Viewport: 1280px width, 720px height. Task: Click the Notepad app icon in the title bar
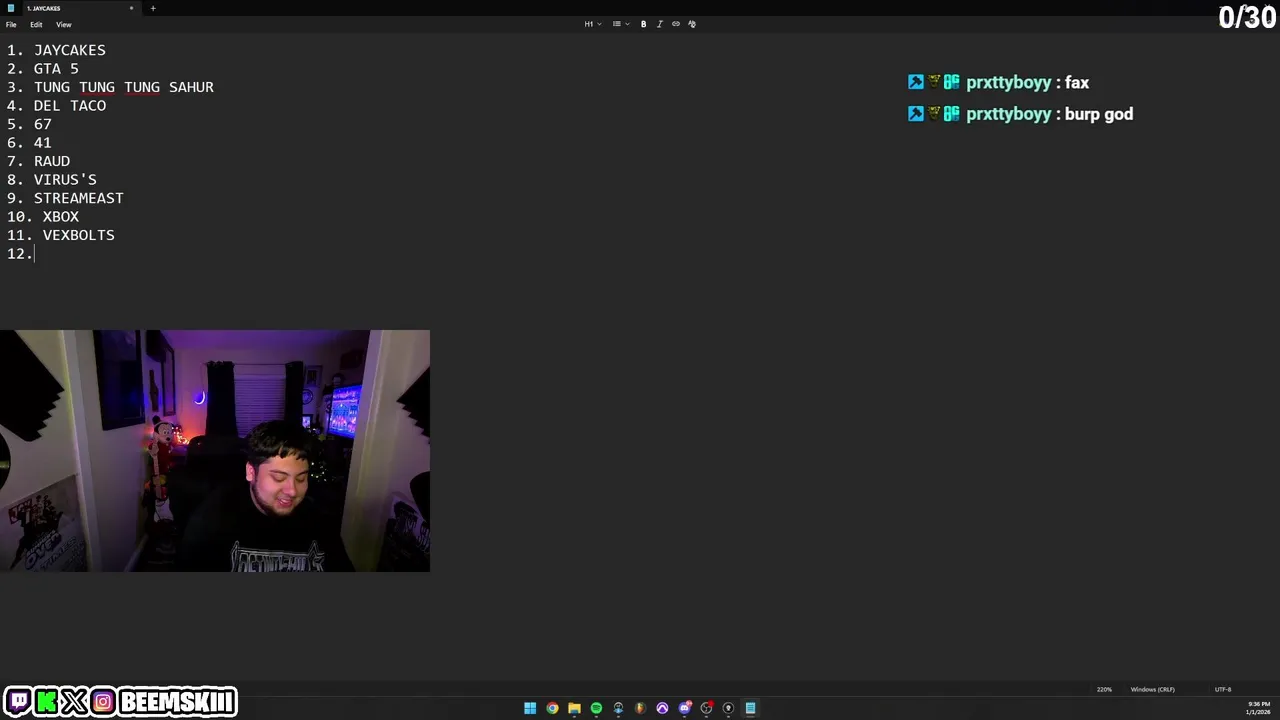9,8
